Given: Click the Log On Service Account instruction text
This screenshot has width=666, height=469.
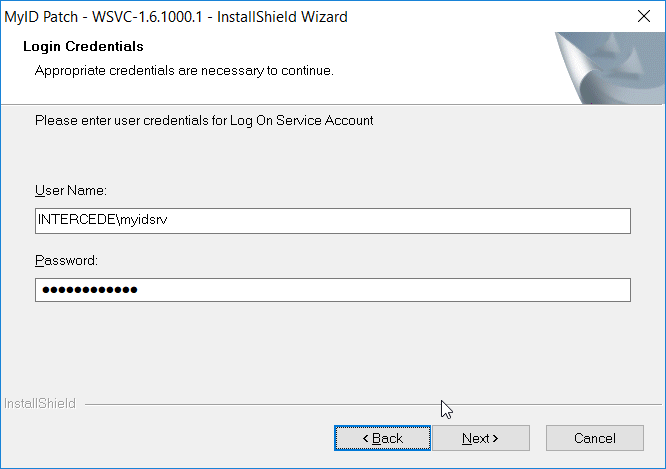Looking at the screenshot, I should click(204, 121).
